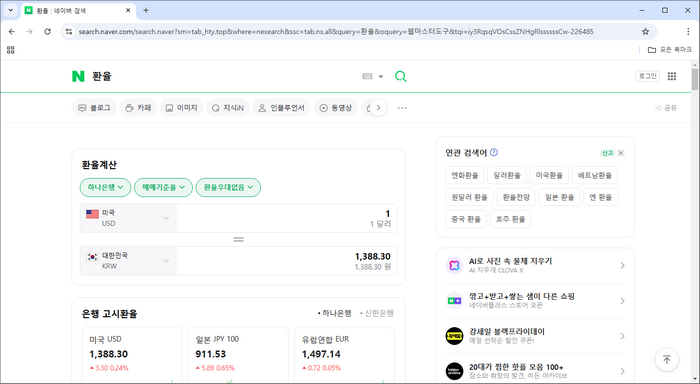The height and width of the screenshot is (384, 700).
Task: Go back with browser back arrow
Action: click(12, 32)
